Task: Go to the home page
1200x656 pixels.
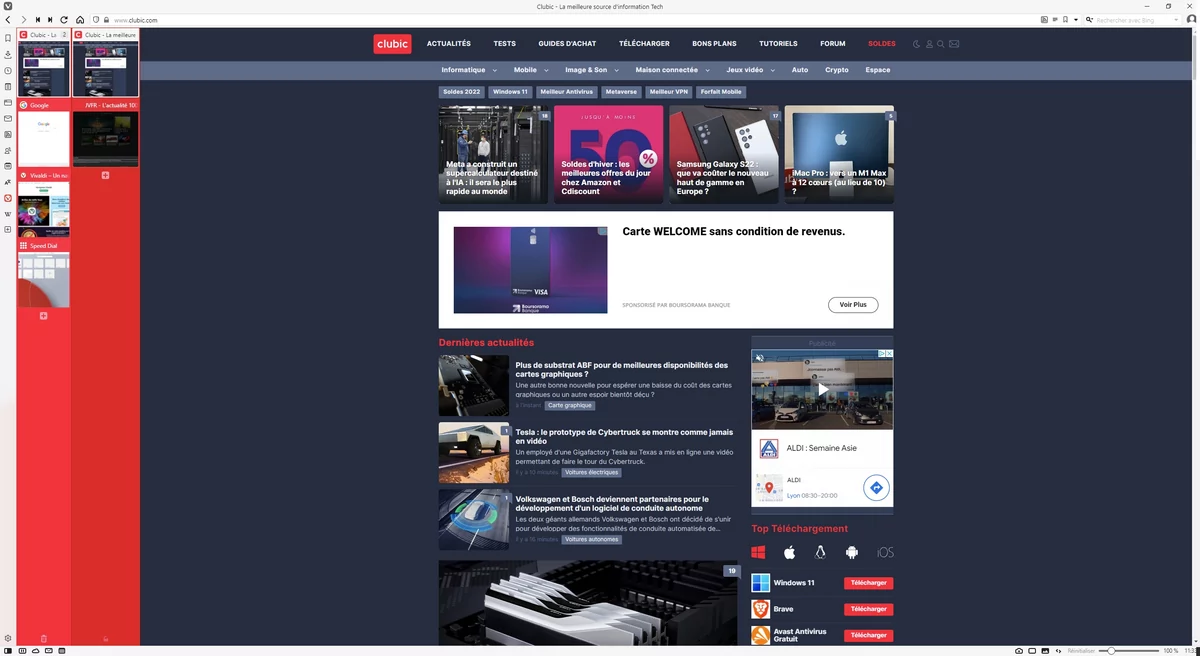Action: point(80,20)
